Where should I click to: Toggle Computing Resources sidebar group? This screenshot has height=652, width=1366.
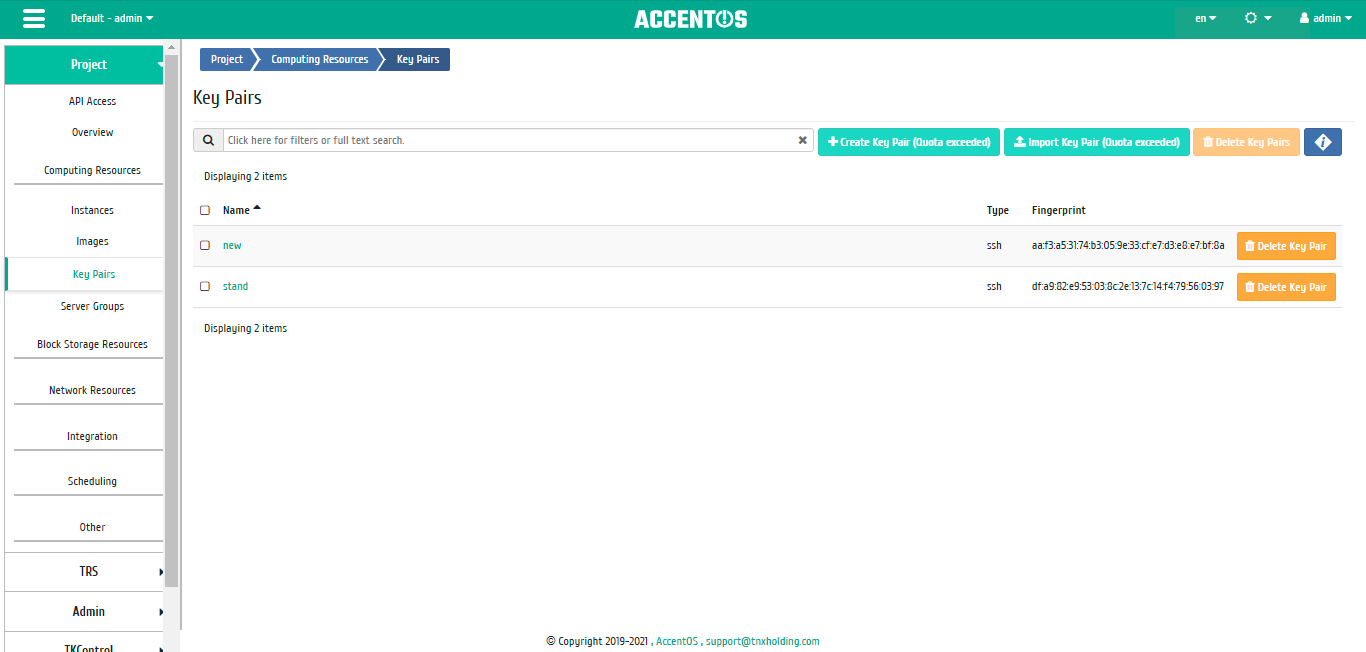coord(92,170)
